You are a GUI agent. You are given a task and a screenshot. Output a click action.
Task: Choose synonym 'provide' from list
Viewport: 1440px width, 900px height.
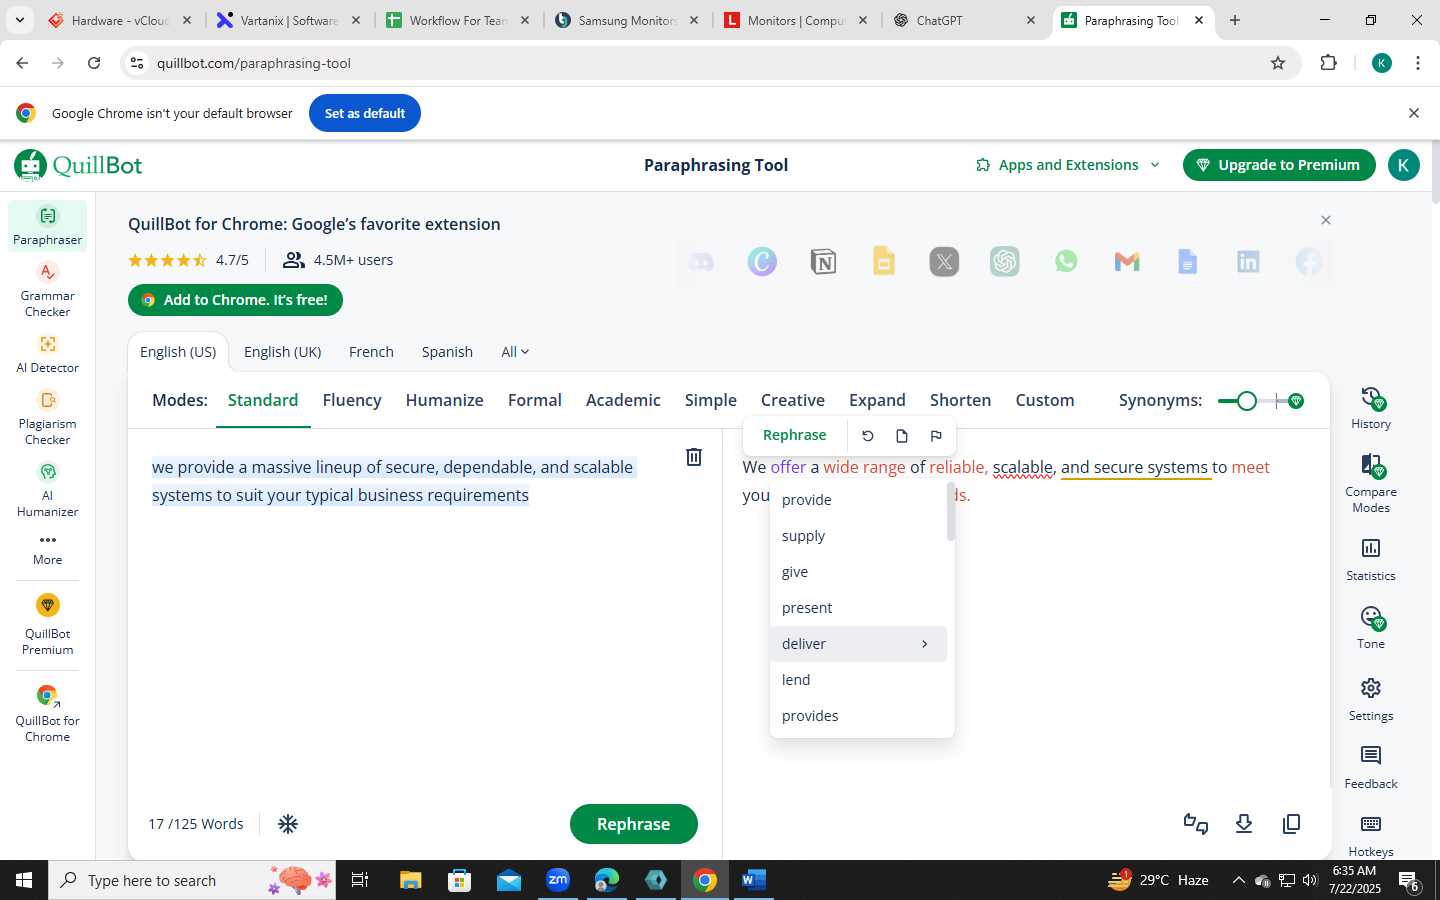click(858, 500)
